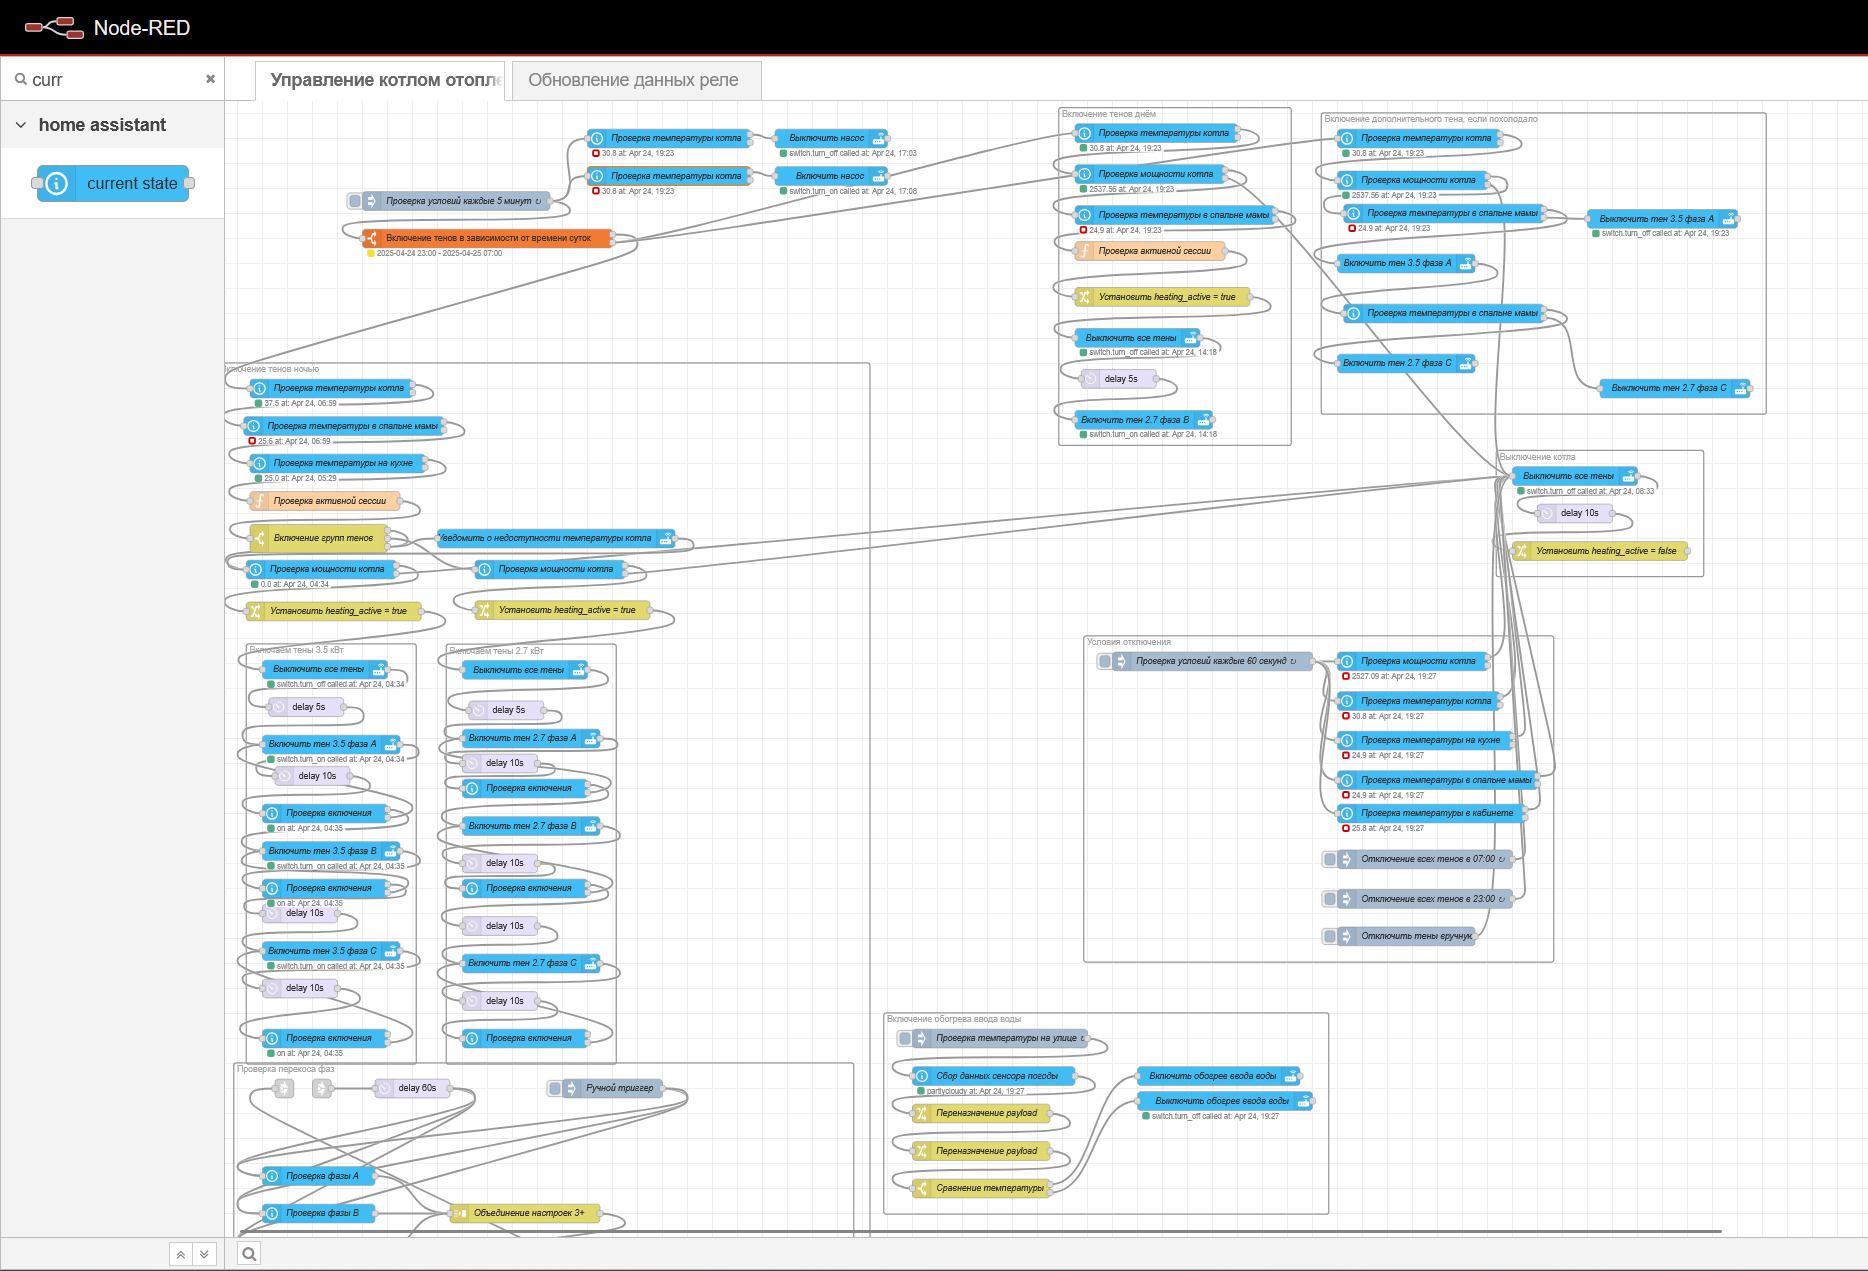The height and width of the screenshot is (1271, 1868).
Task: Switch to the Обновление данных реле tab
Action: [x=634, y=80]
